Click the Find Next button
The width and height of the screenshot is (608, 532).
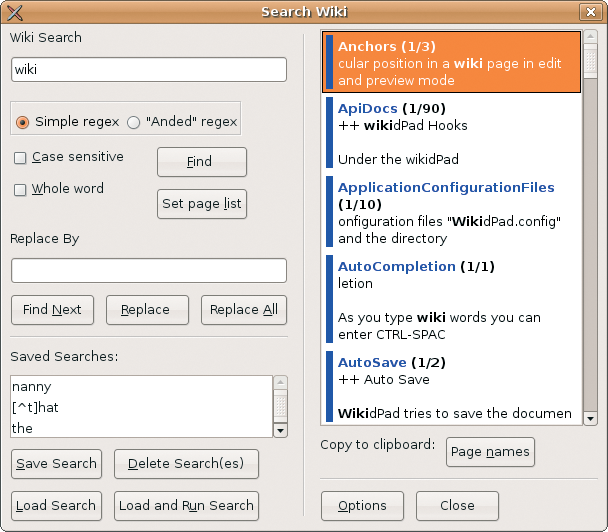[x=52, y=310]
